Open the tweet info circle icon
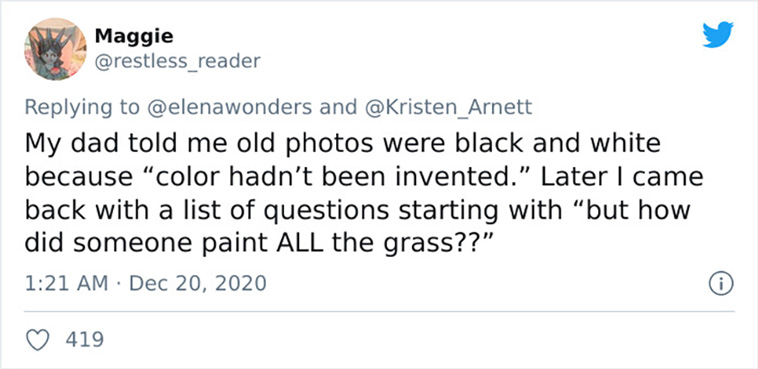The width and height of the screenshot is (758, 369). (x=721, y=284)
